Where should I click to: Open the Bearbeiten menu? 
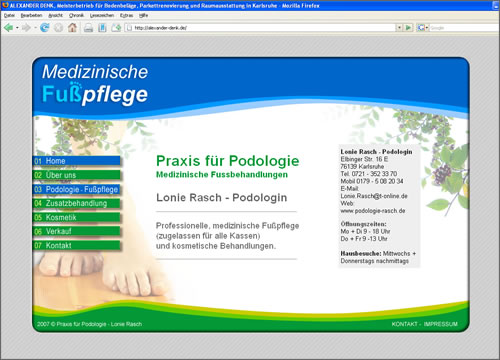tap(31, 15)
